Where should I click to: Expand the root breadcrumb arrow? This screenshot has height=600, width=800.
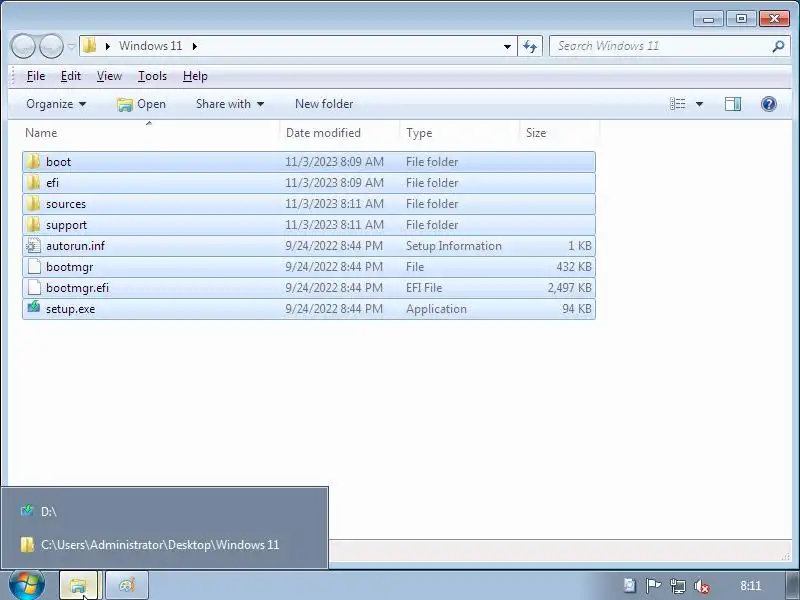[108, 46]
